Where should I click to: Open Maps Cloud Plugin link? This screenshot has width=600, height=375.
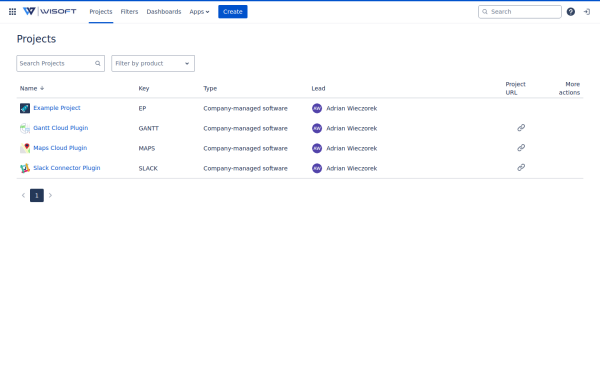coord(60,148)
